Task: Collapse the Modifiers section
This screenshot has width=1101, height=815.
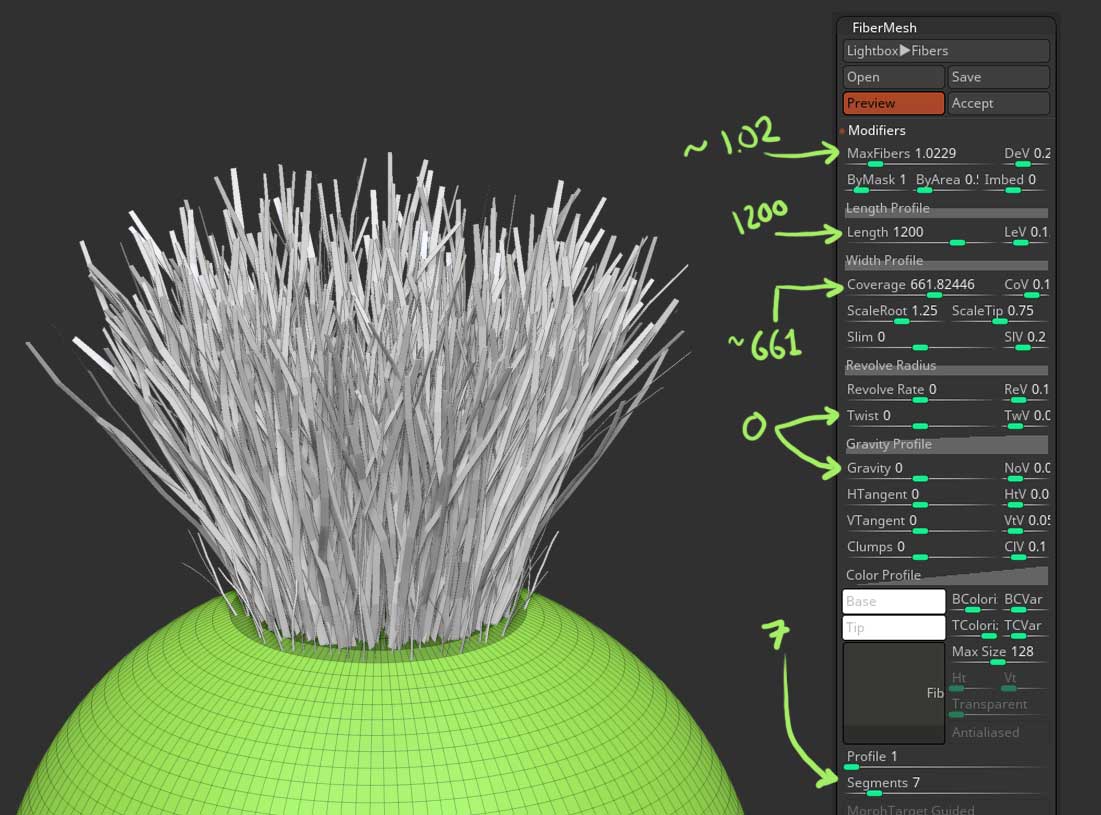Action: coord(876,131)
